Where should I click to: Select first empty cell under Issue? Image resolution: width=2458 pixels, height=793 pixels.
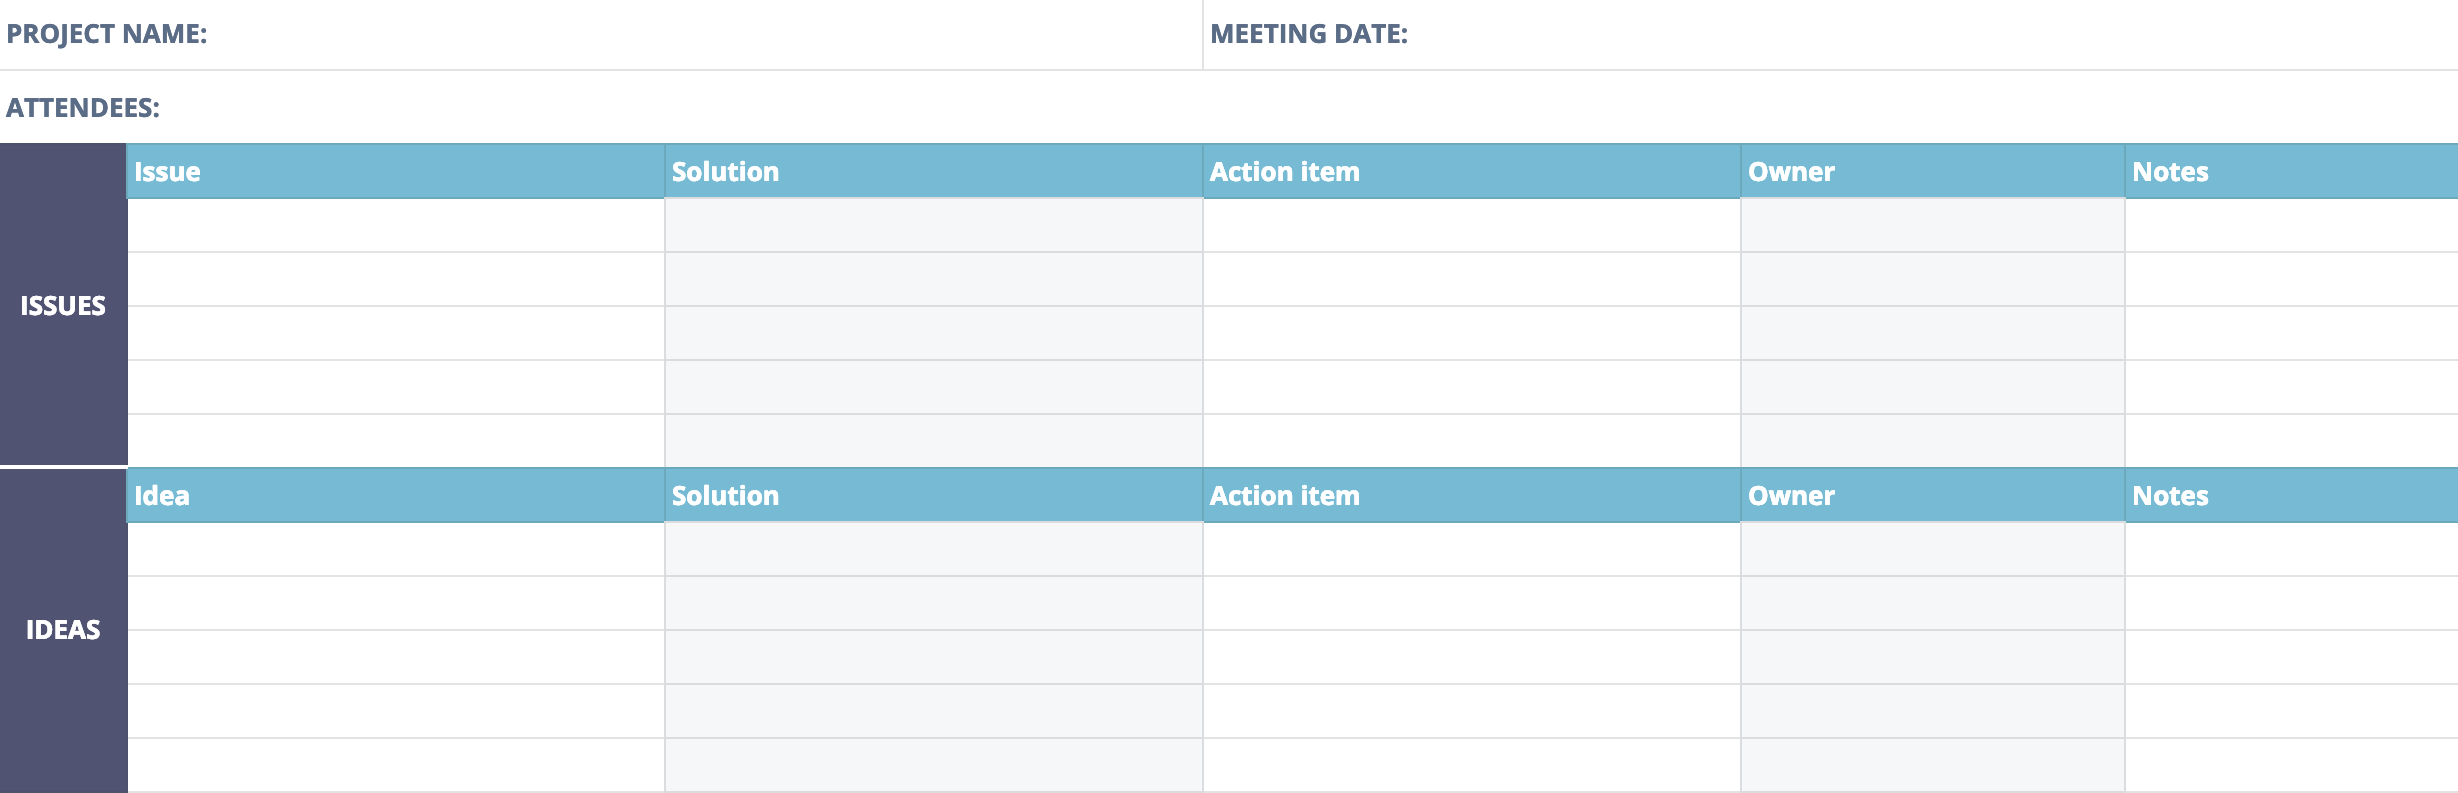tap(396, 225)
